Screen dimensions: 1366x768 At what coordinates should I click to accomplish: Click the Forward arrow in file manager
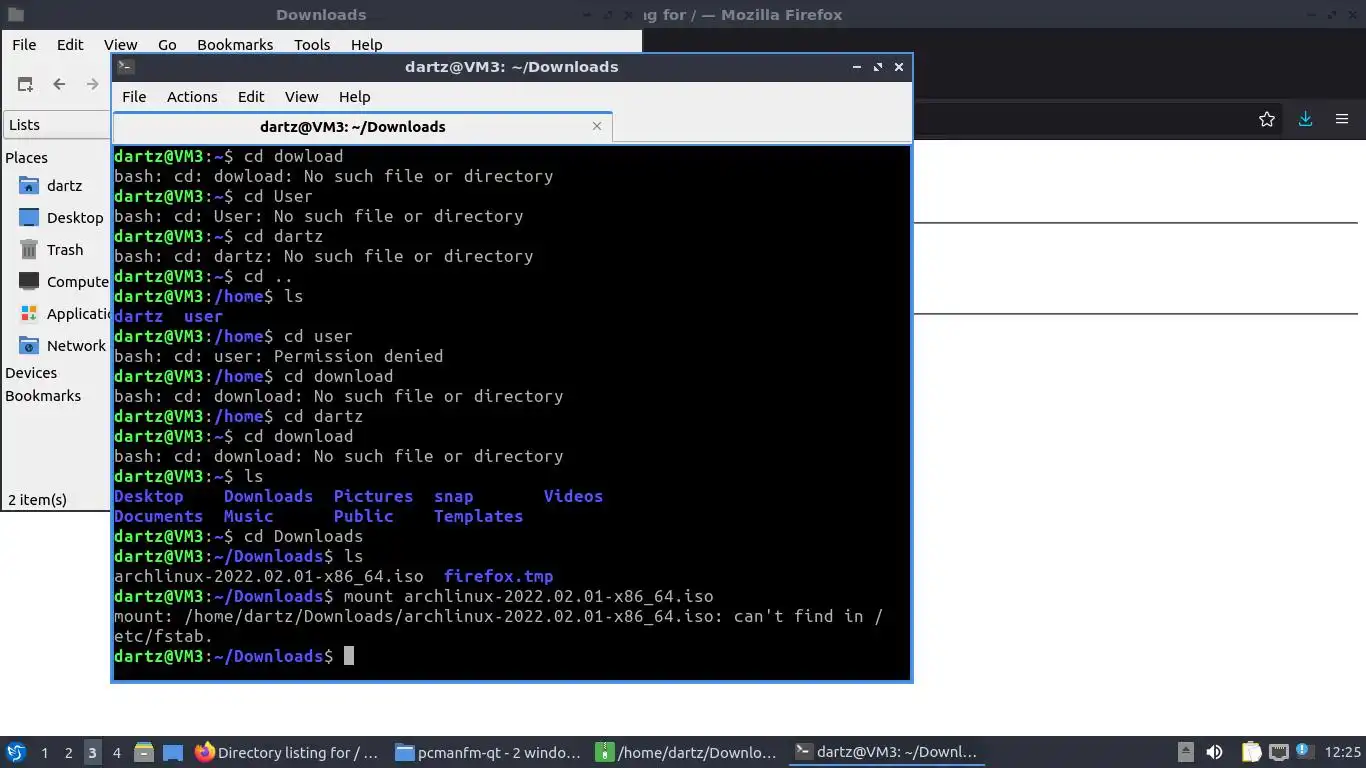pyautogui.click(x=92, y=85)
